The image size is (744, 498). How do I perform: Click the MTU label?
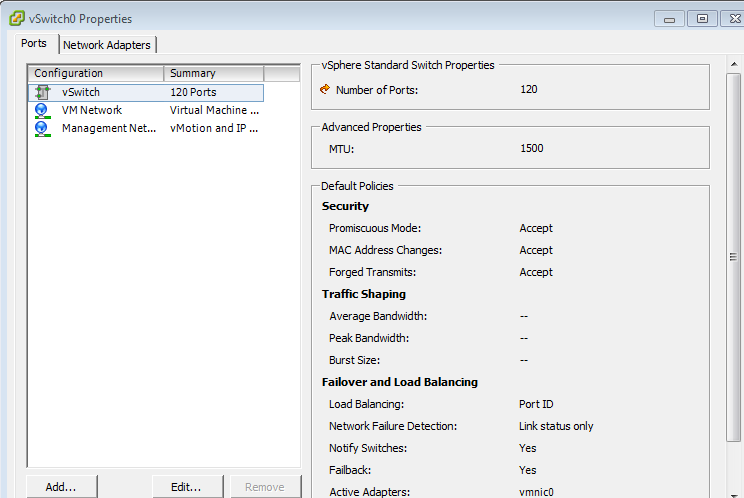point(342,149)
